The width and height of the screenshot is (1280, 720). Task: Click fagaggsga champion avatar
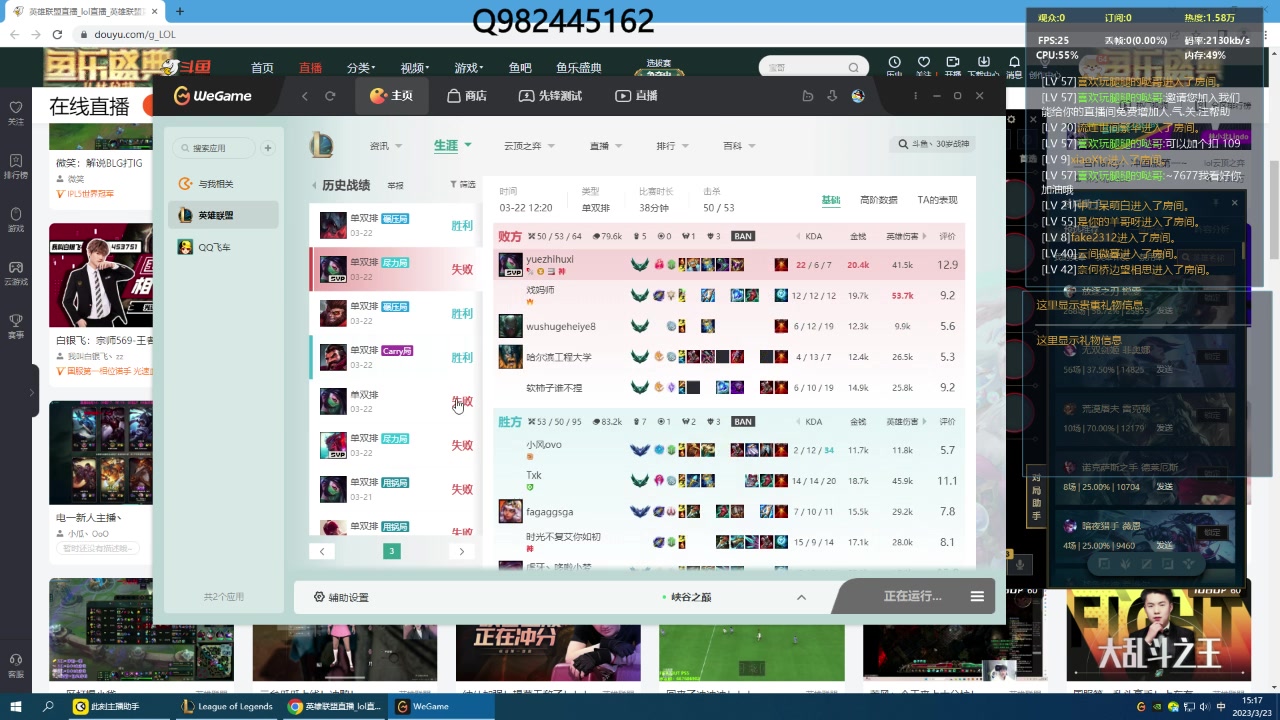pos(510,511)
